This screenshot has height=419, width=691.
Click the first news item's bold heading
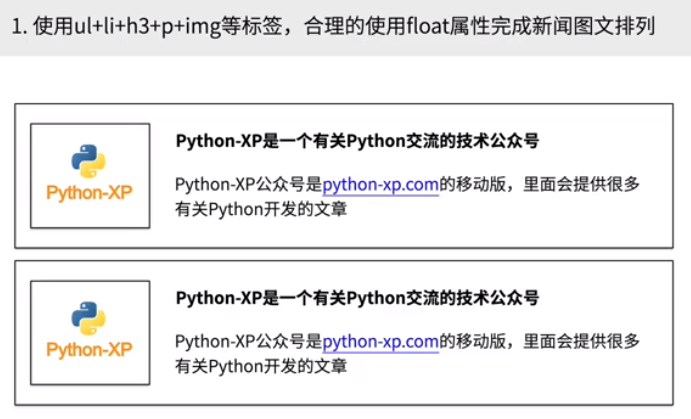point(357,141)
